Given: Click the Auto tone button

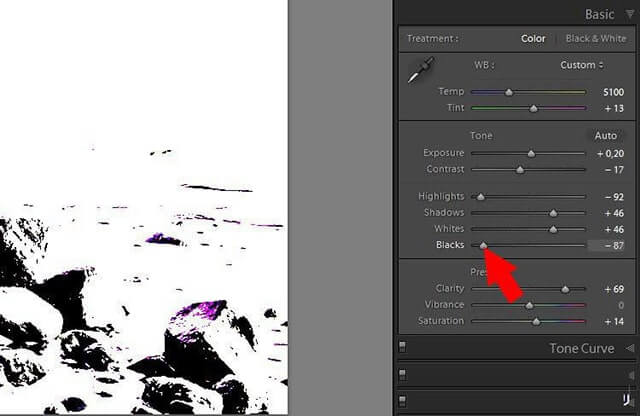Looking at the screenshot, I should click(x=605, y=135).
